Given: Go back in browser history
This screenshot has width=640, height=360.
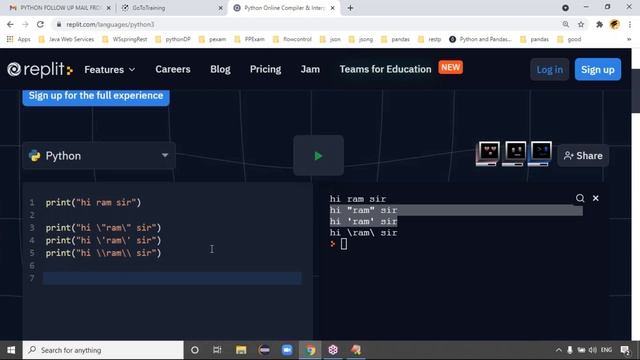Looking at the screenshot, I should 10,24.
